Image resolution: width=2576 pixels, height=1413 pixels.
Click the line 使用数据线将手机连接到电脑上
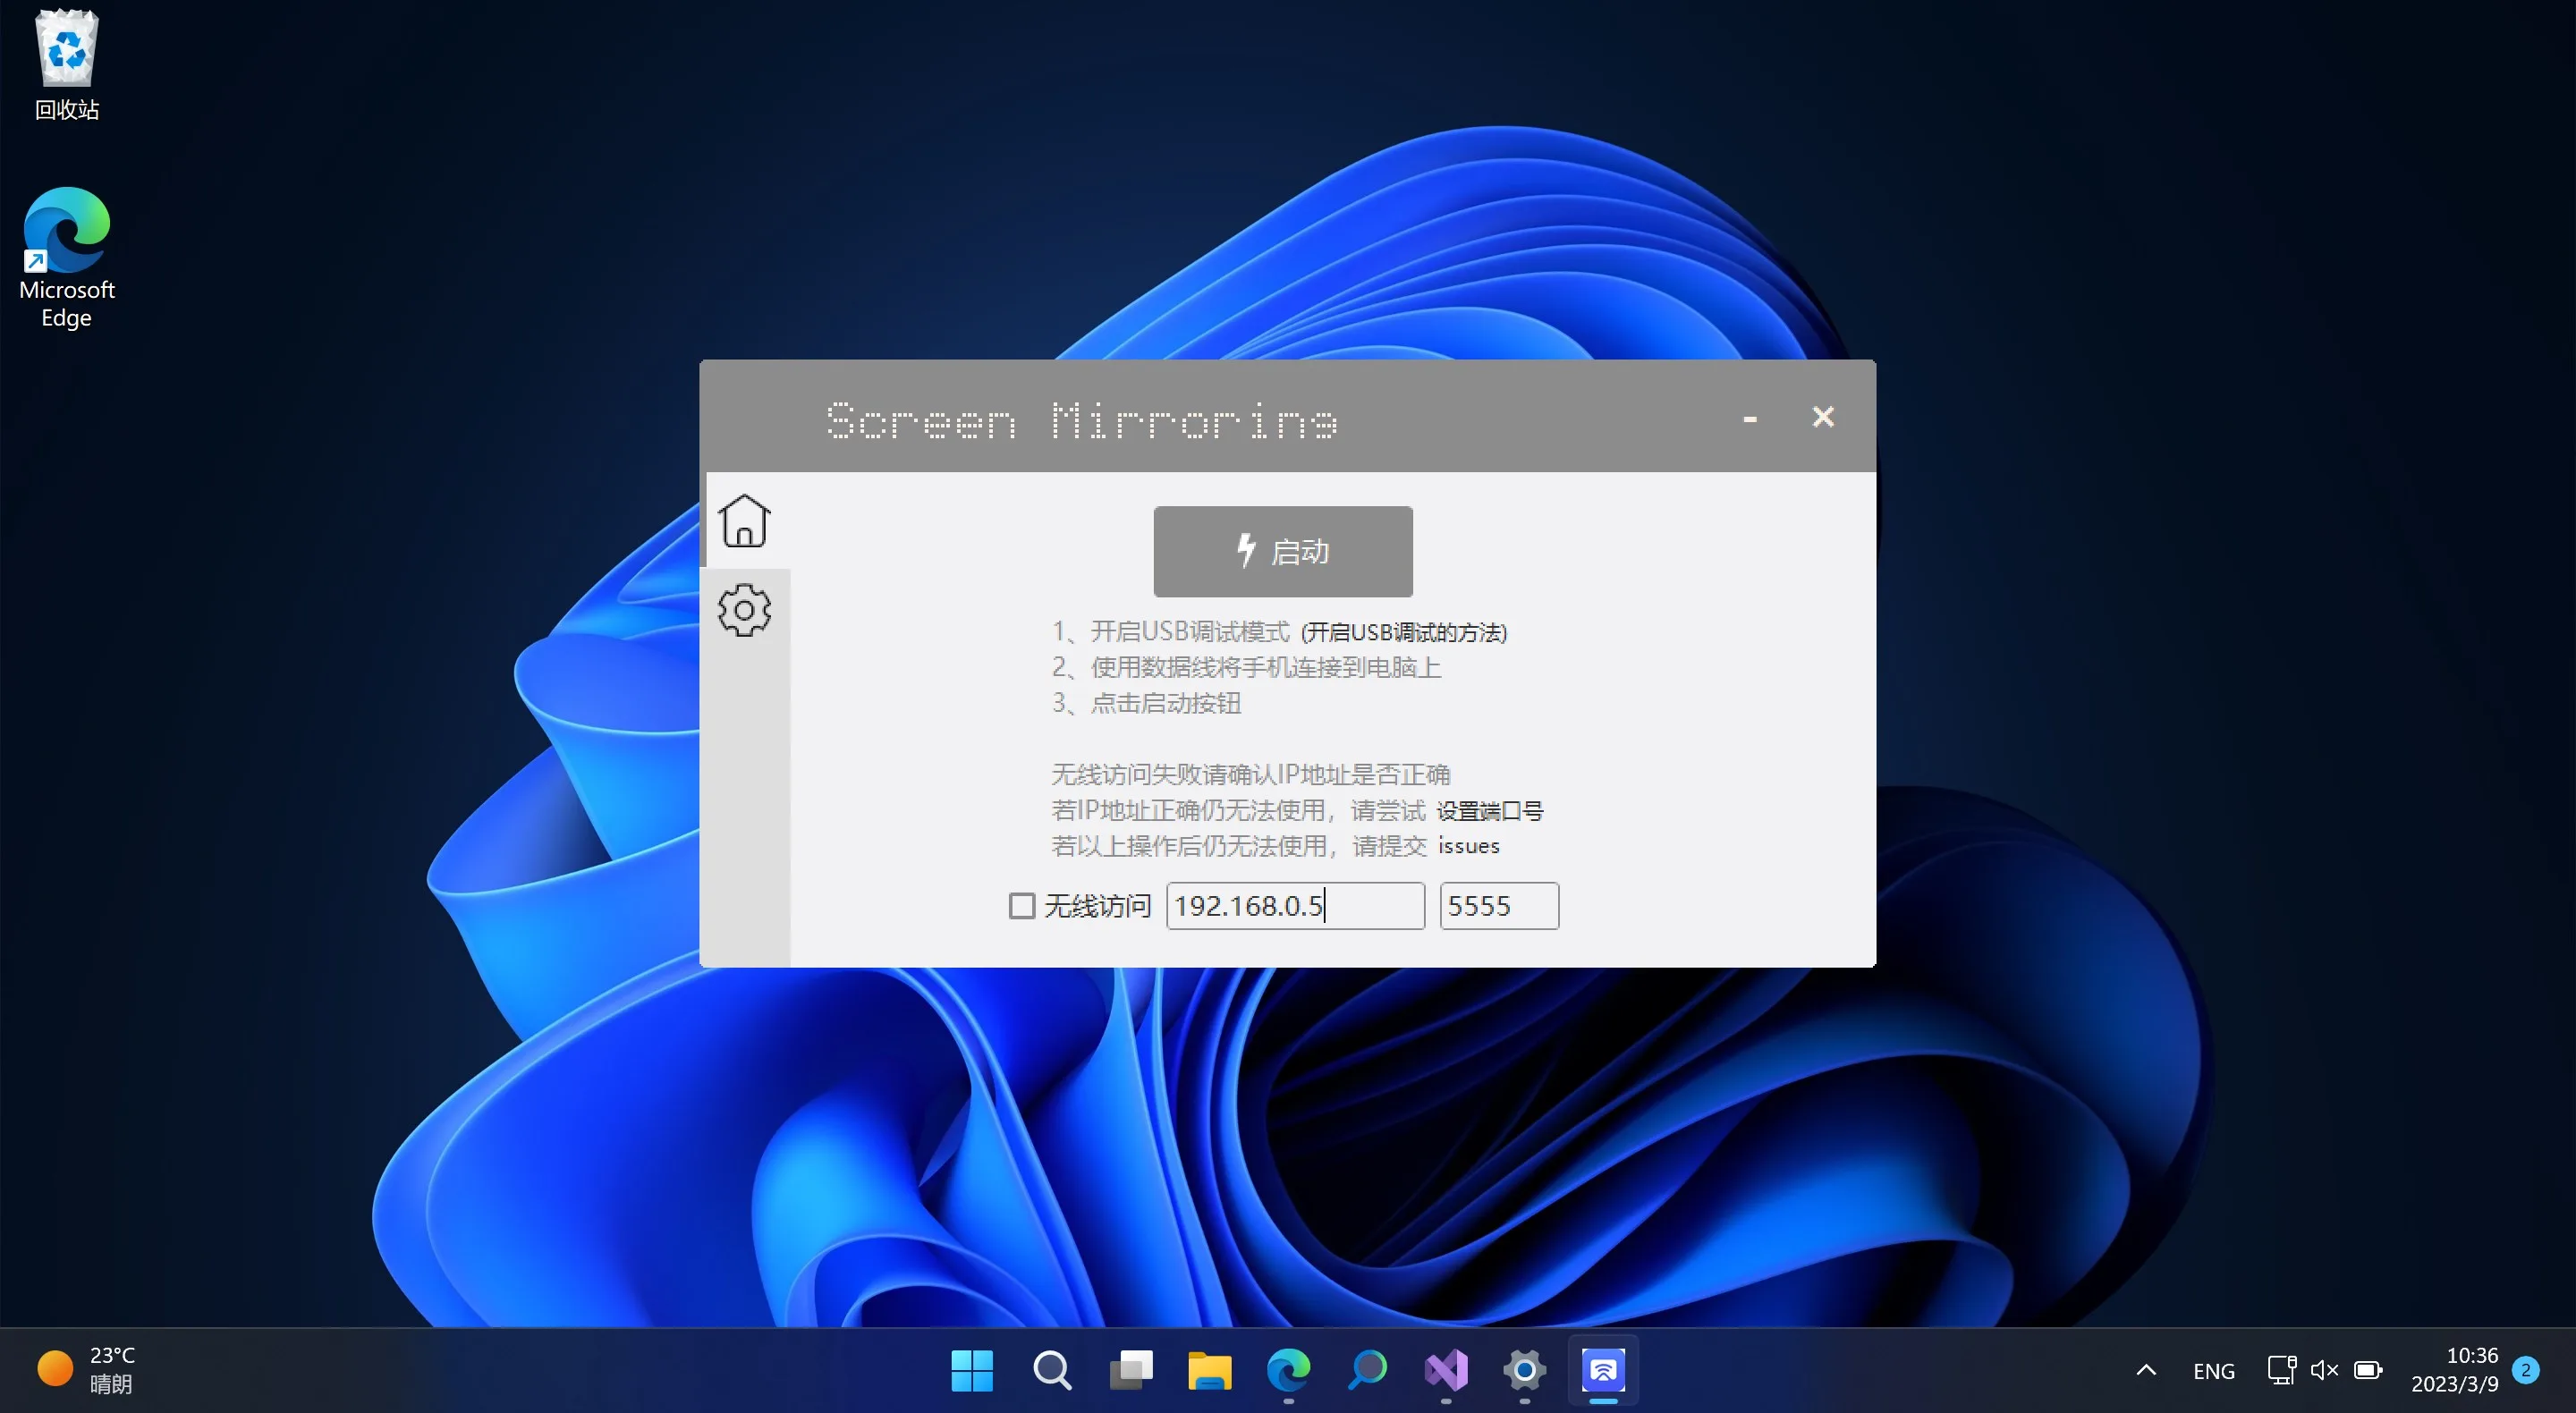pos(1246,667)
